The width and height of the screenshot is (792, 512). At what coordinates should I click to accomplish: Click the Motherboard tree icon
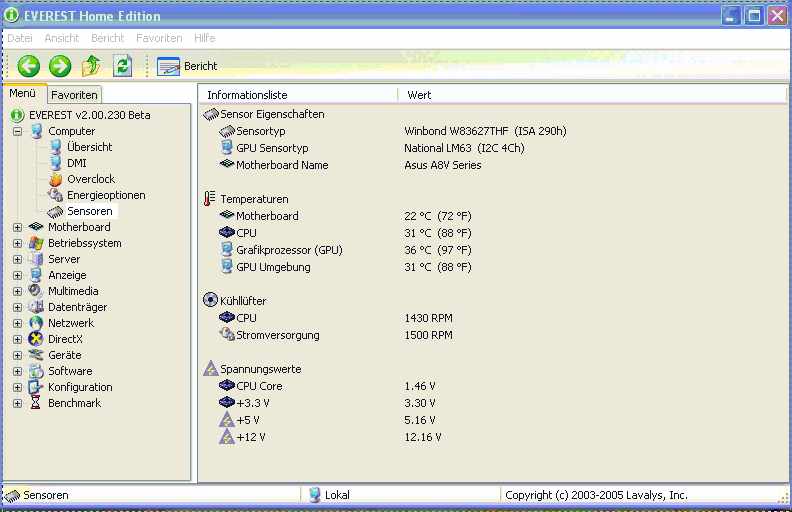point(36,227)
